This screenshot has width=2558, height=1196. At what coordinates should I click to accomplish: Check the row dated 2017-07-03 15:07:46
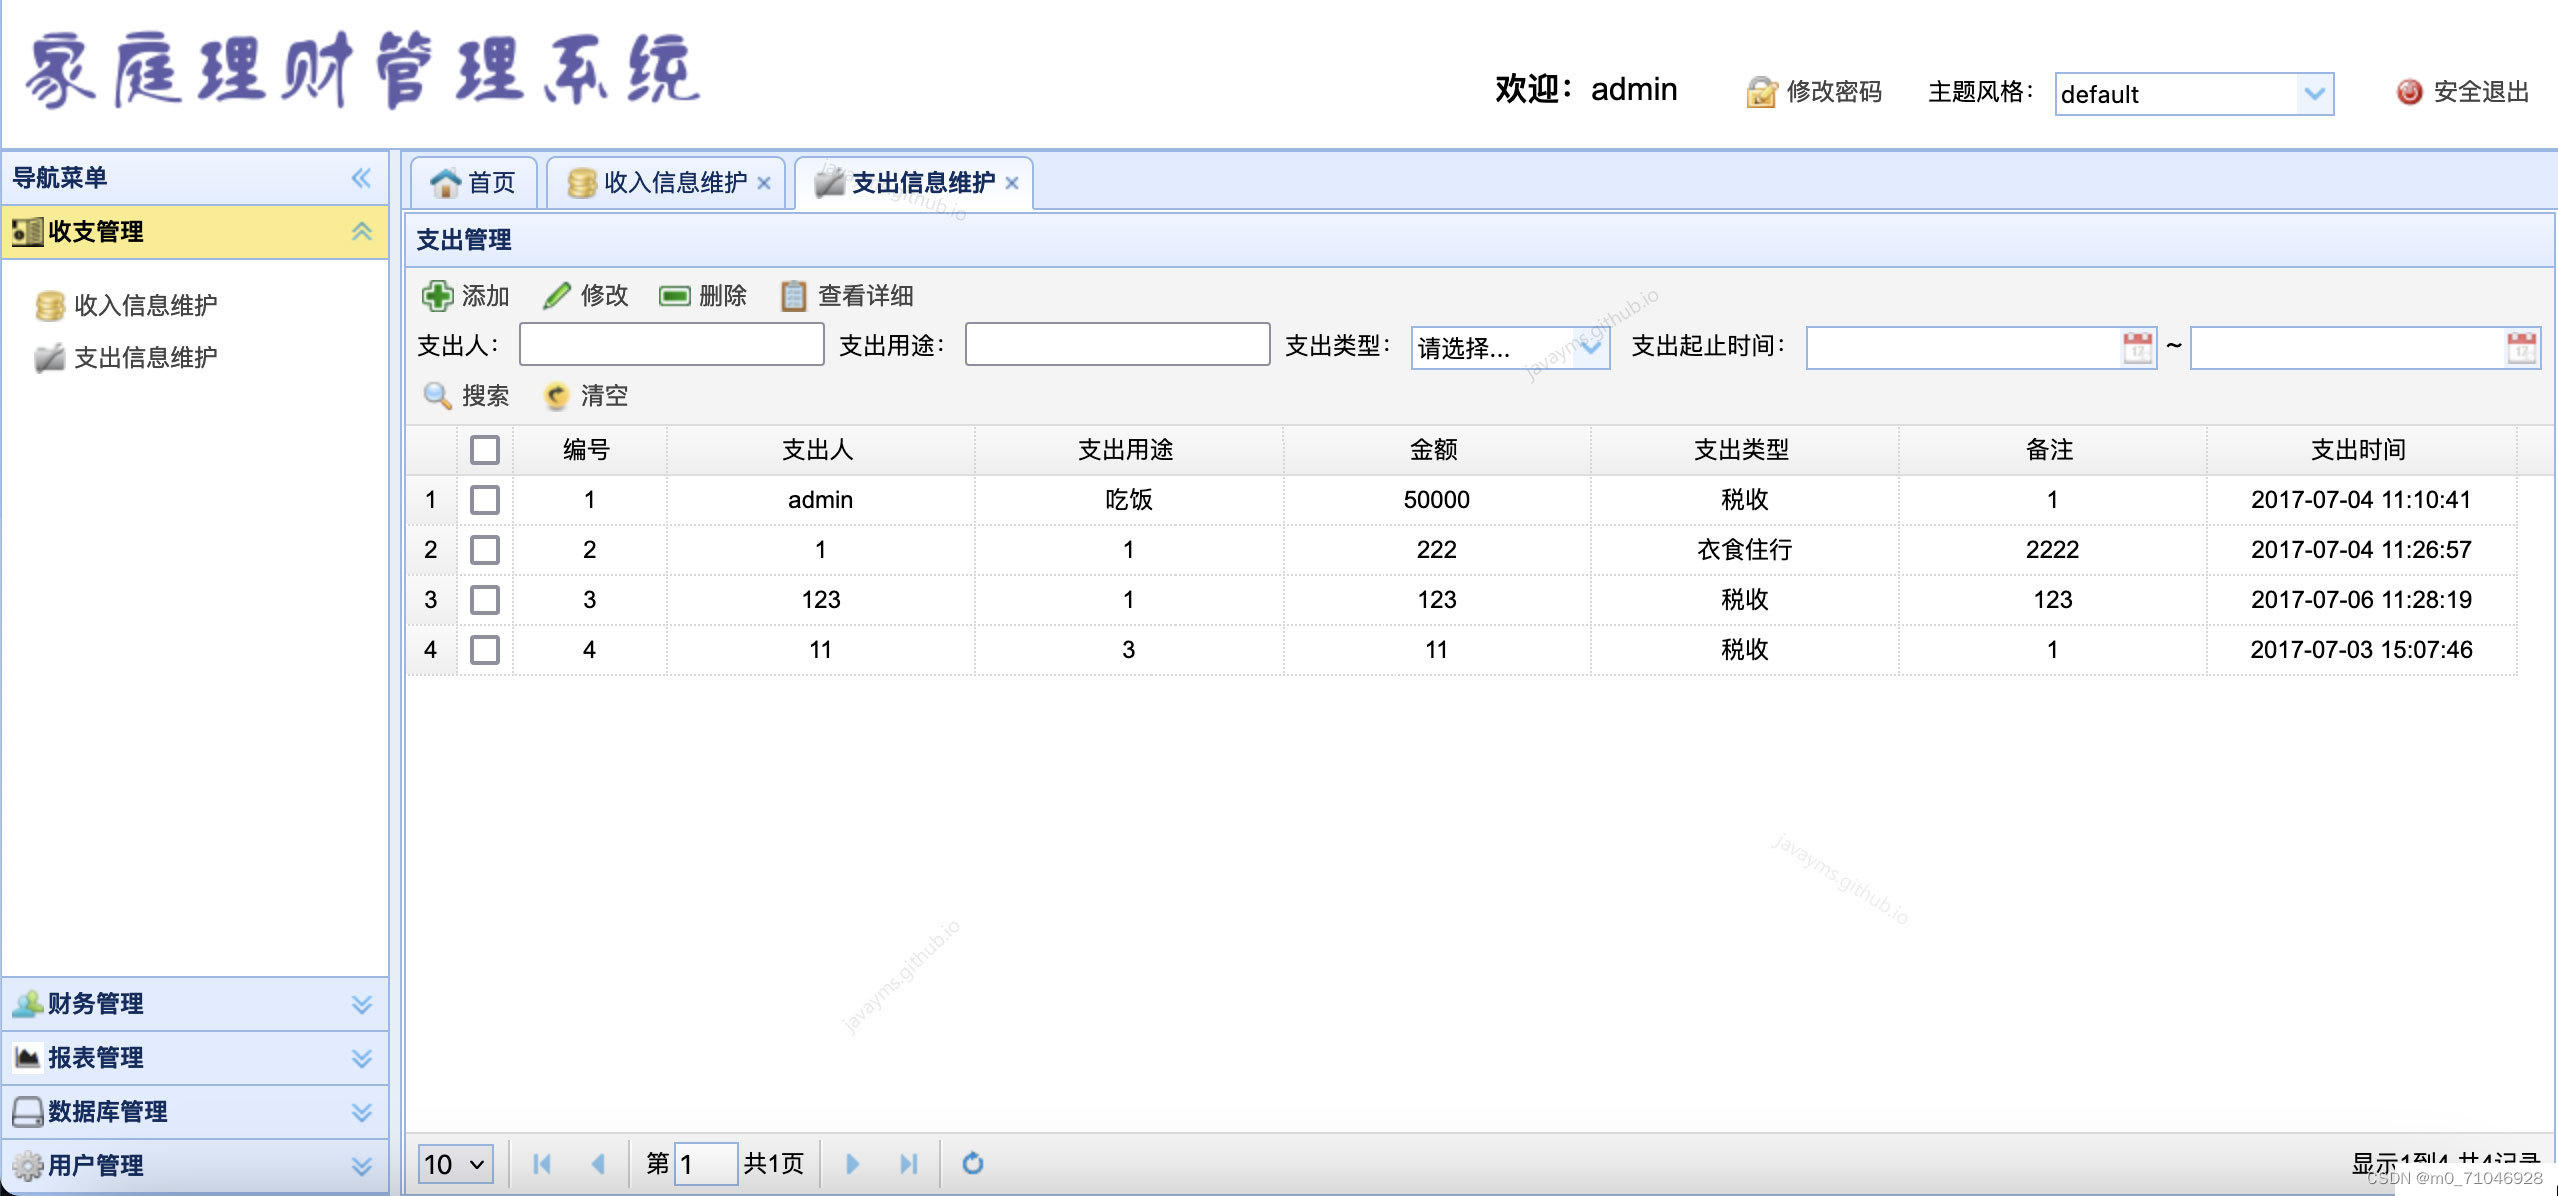click(x=485, y=650)
